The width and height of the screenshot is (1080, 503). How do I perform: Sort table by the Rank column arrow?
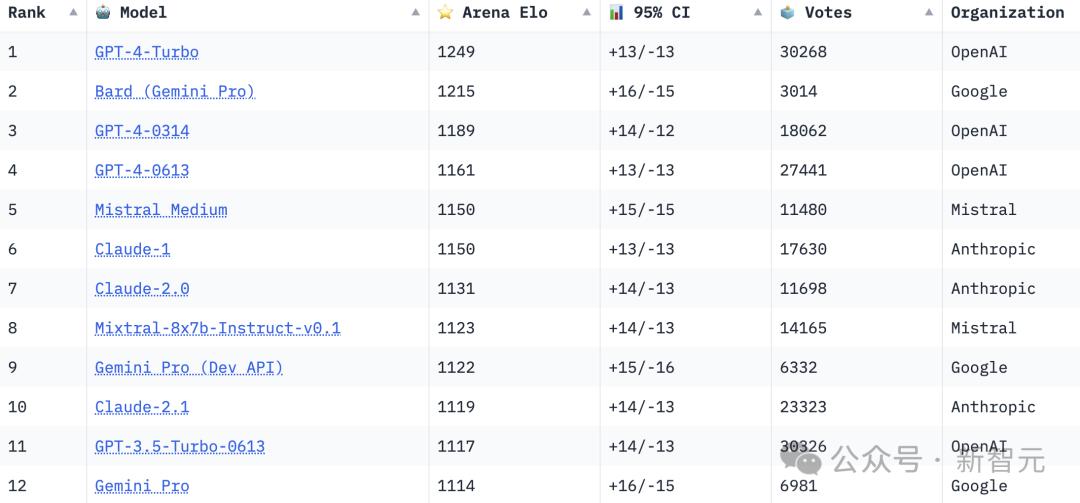[x=73, y=13]
